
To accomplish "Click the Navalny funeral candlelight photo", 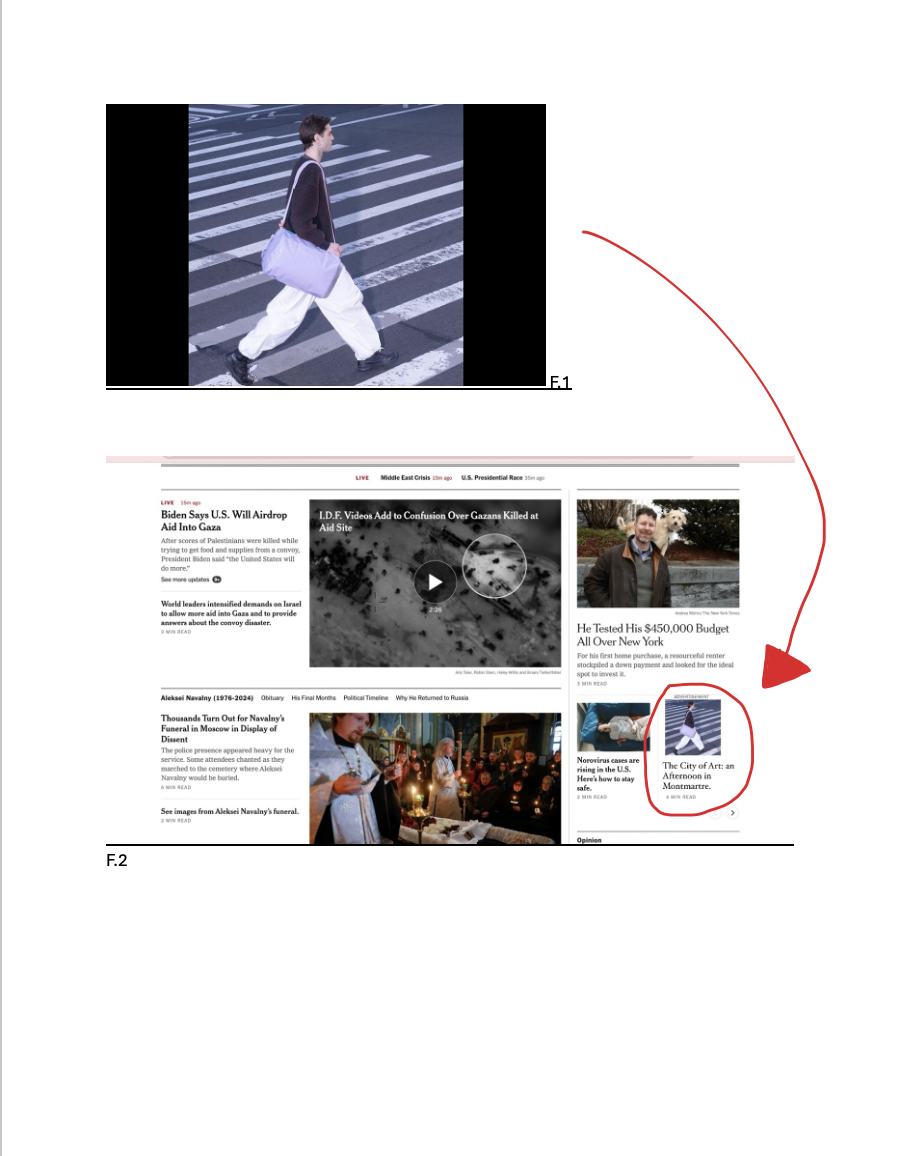I will [435, 779].
